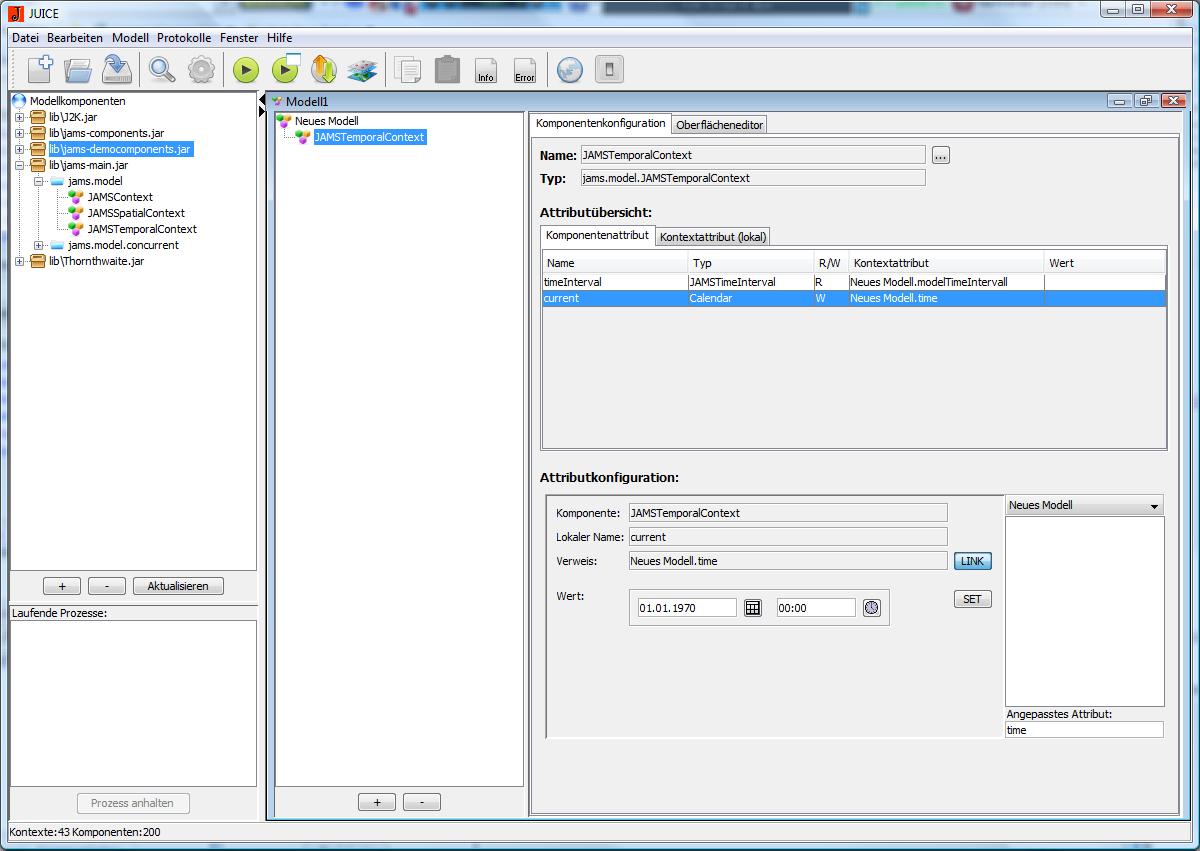Click the power switch icon in the toolbar
Image resolution: width=1200 pixels, height=851 pixels.
tap(609, 70)
